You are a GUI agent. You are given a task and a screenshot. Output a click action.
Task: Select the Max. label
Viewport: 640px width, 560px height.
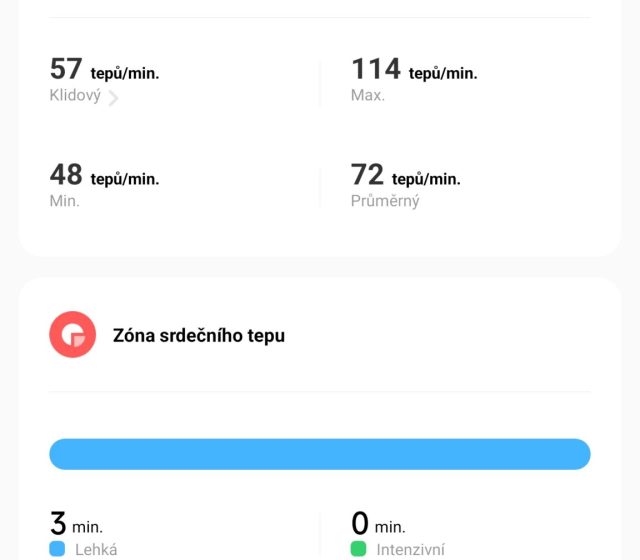(368, 96)
